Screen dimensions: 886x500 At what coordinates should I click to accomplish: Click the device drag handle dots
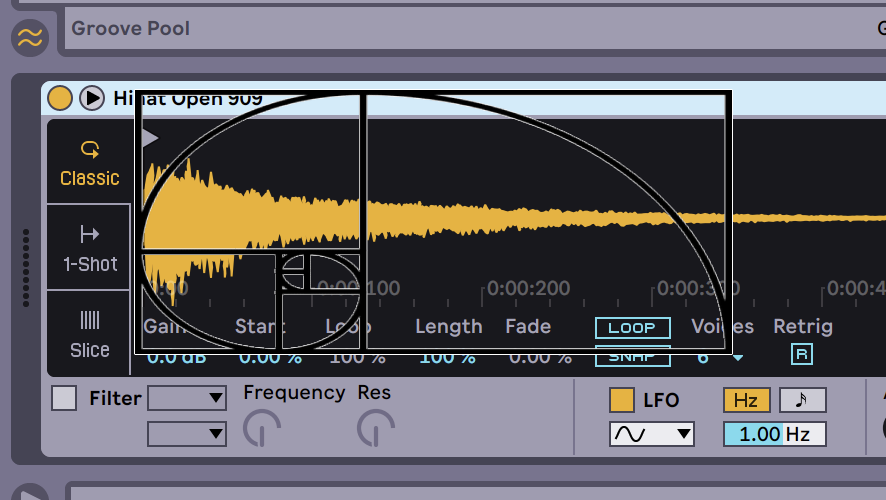25,268
